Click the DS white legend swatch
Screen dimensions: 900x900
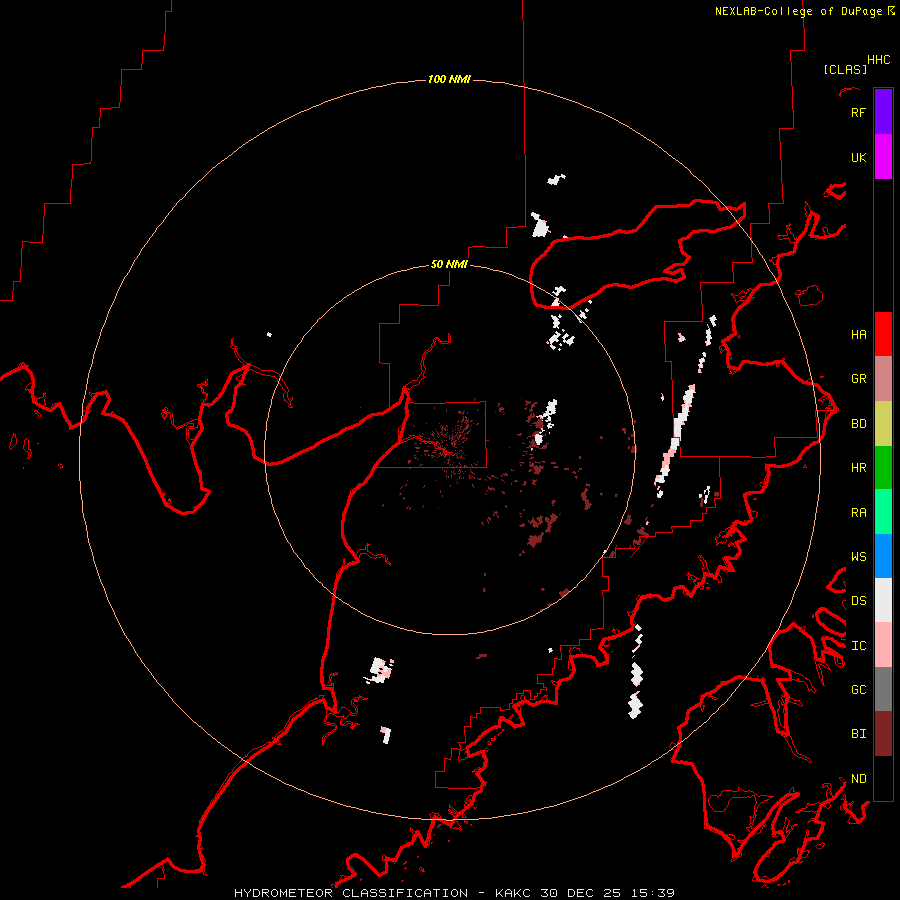click(883, 600)
